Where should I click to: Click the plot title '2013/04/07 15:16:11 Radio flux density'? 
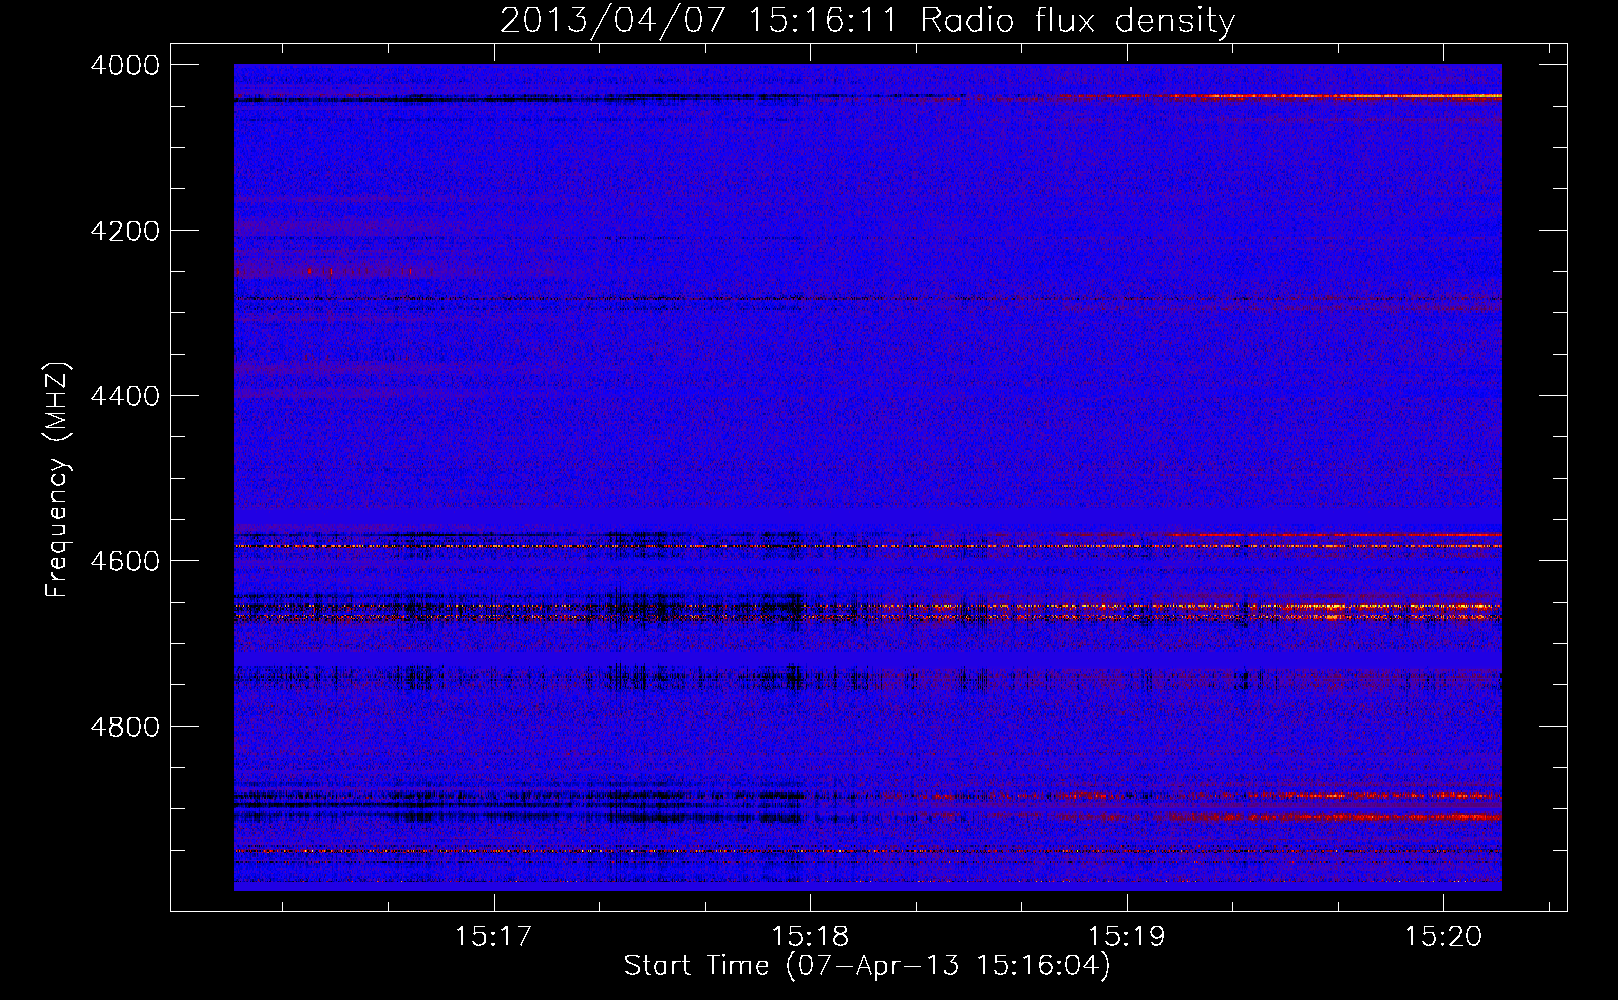tap(867, 21)
